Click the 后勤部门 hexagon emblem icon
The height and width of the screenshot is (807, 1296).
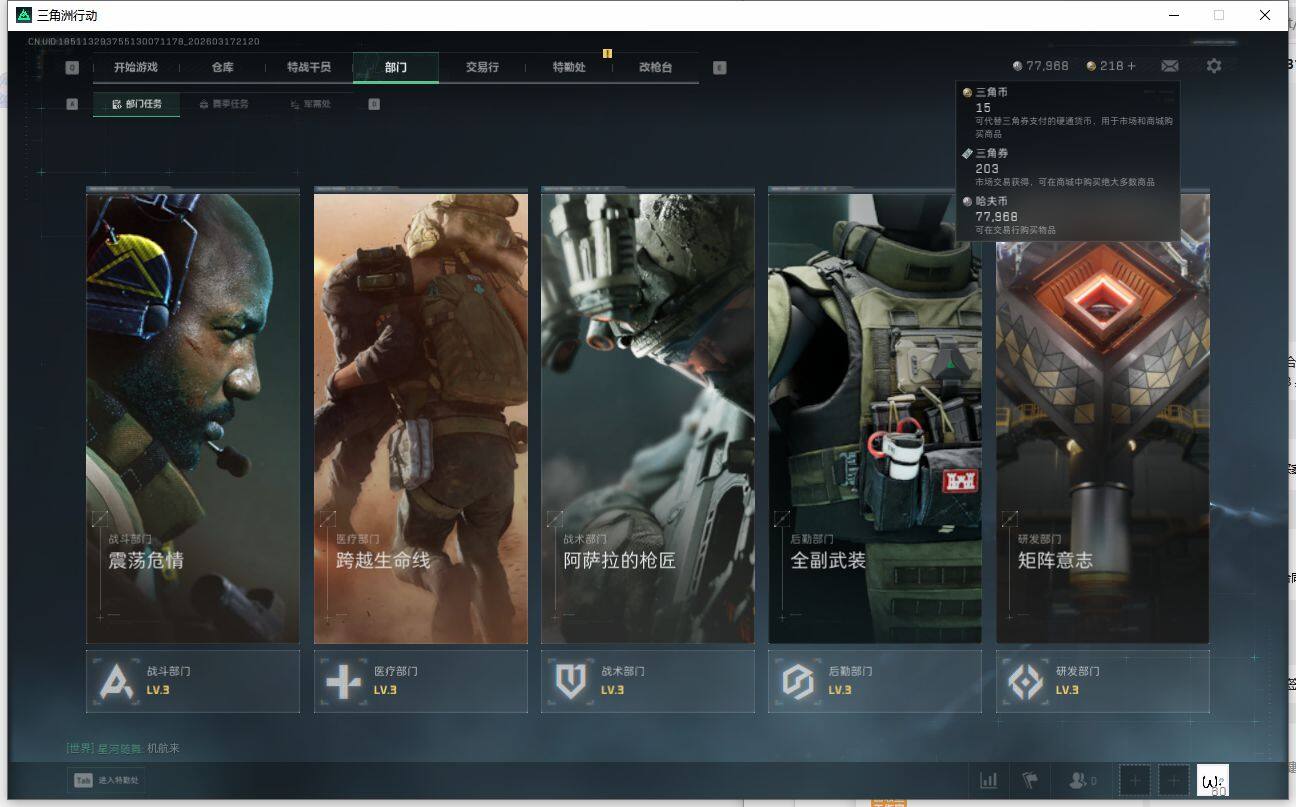click(x=797, y=682)
